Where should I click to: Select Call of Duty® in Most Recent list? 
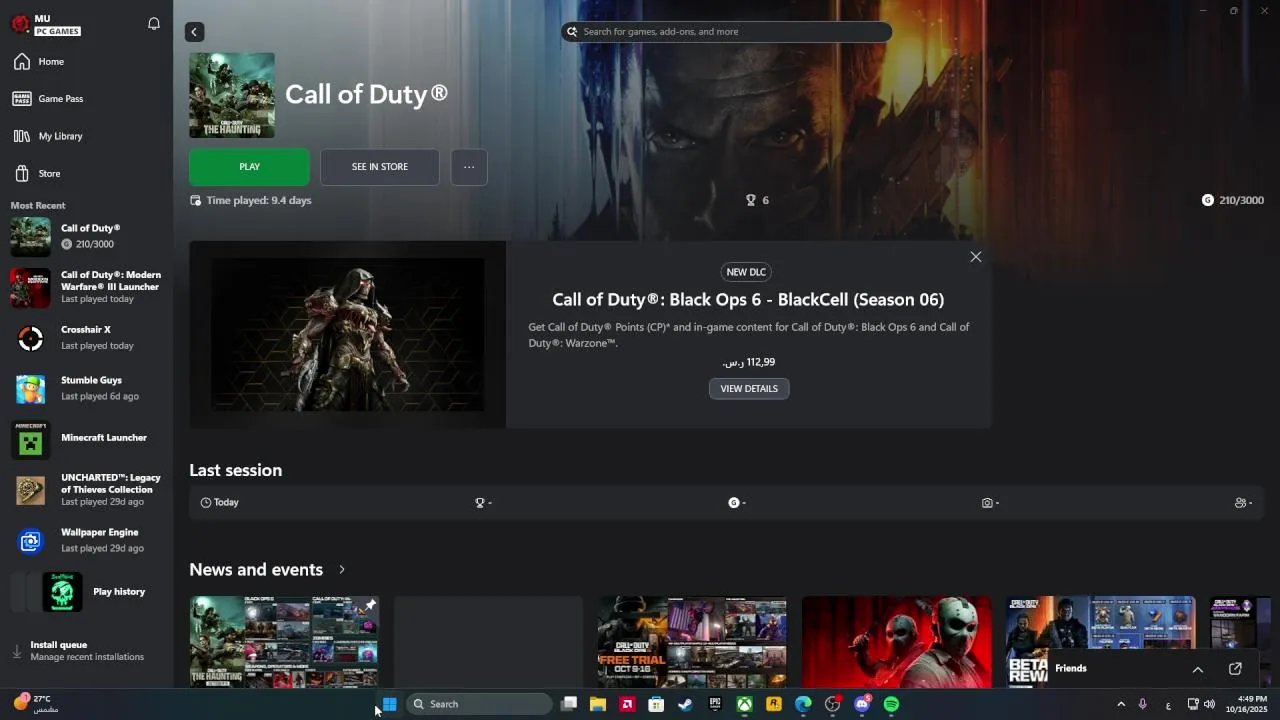click(86, 236)
